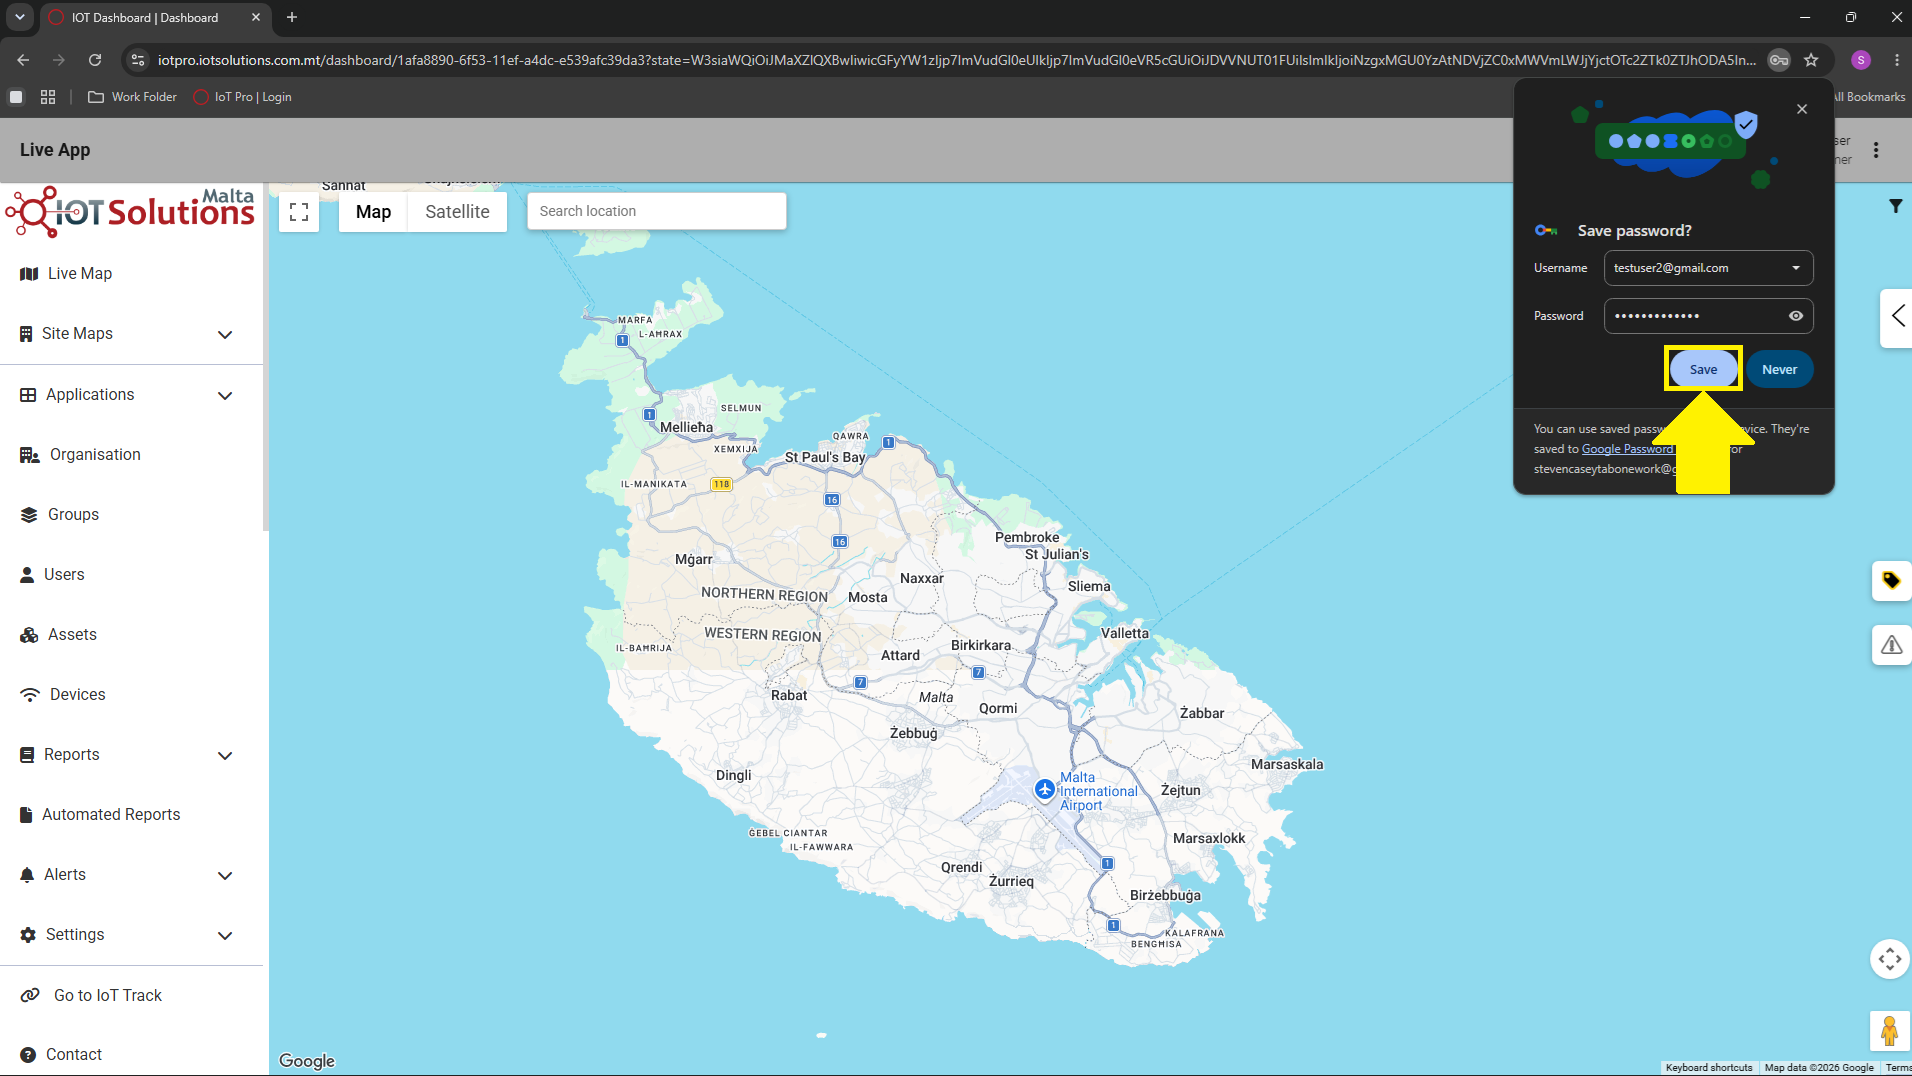Click the Site Maps building icon

click(26, 334)
